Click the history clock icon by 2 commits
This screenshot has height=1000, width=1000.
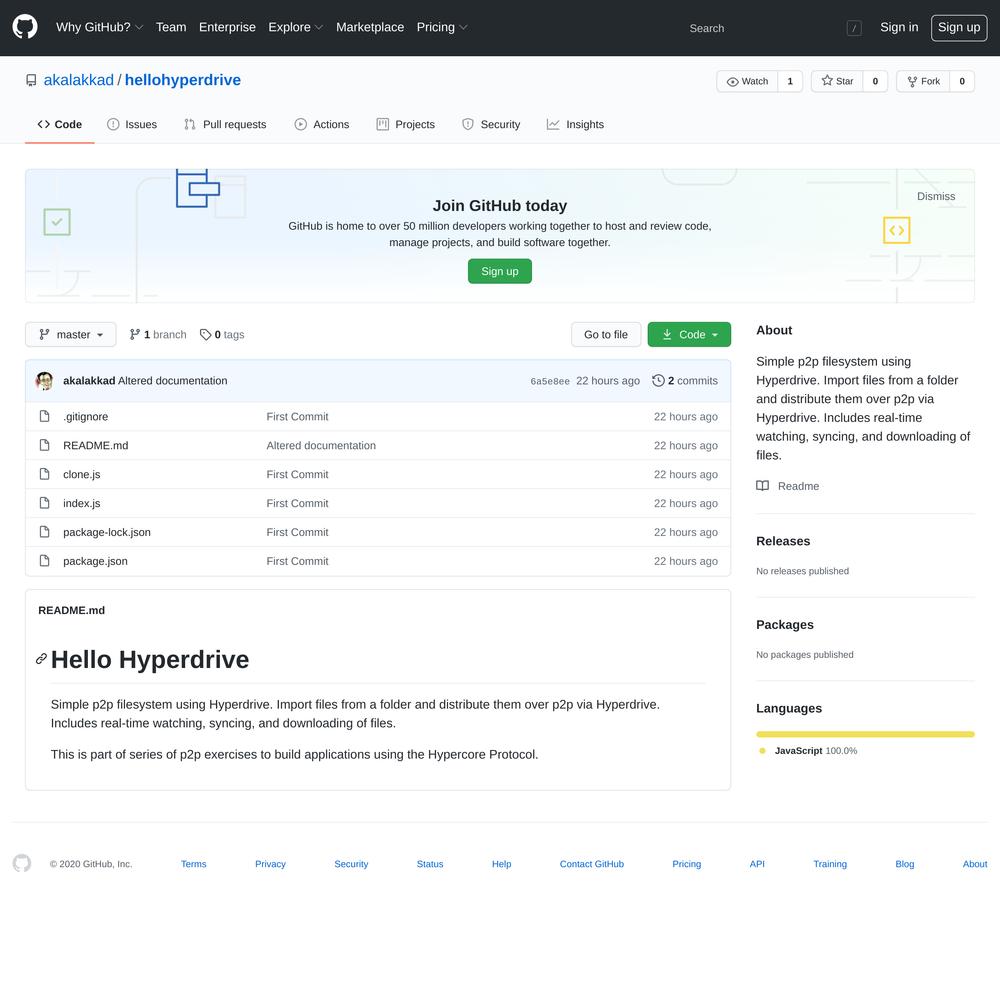pos(658,381)
